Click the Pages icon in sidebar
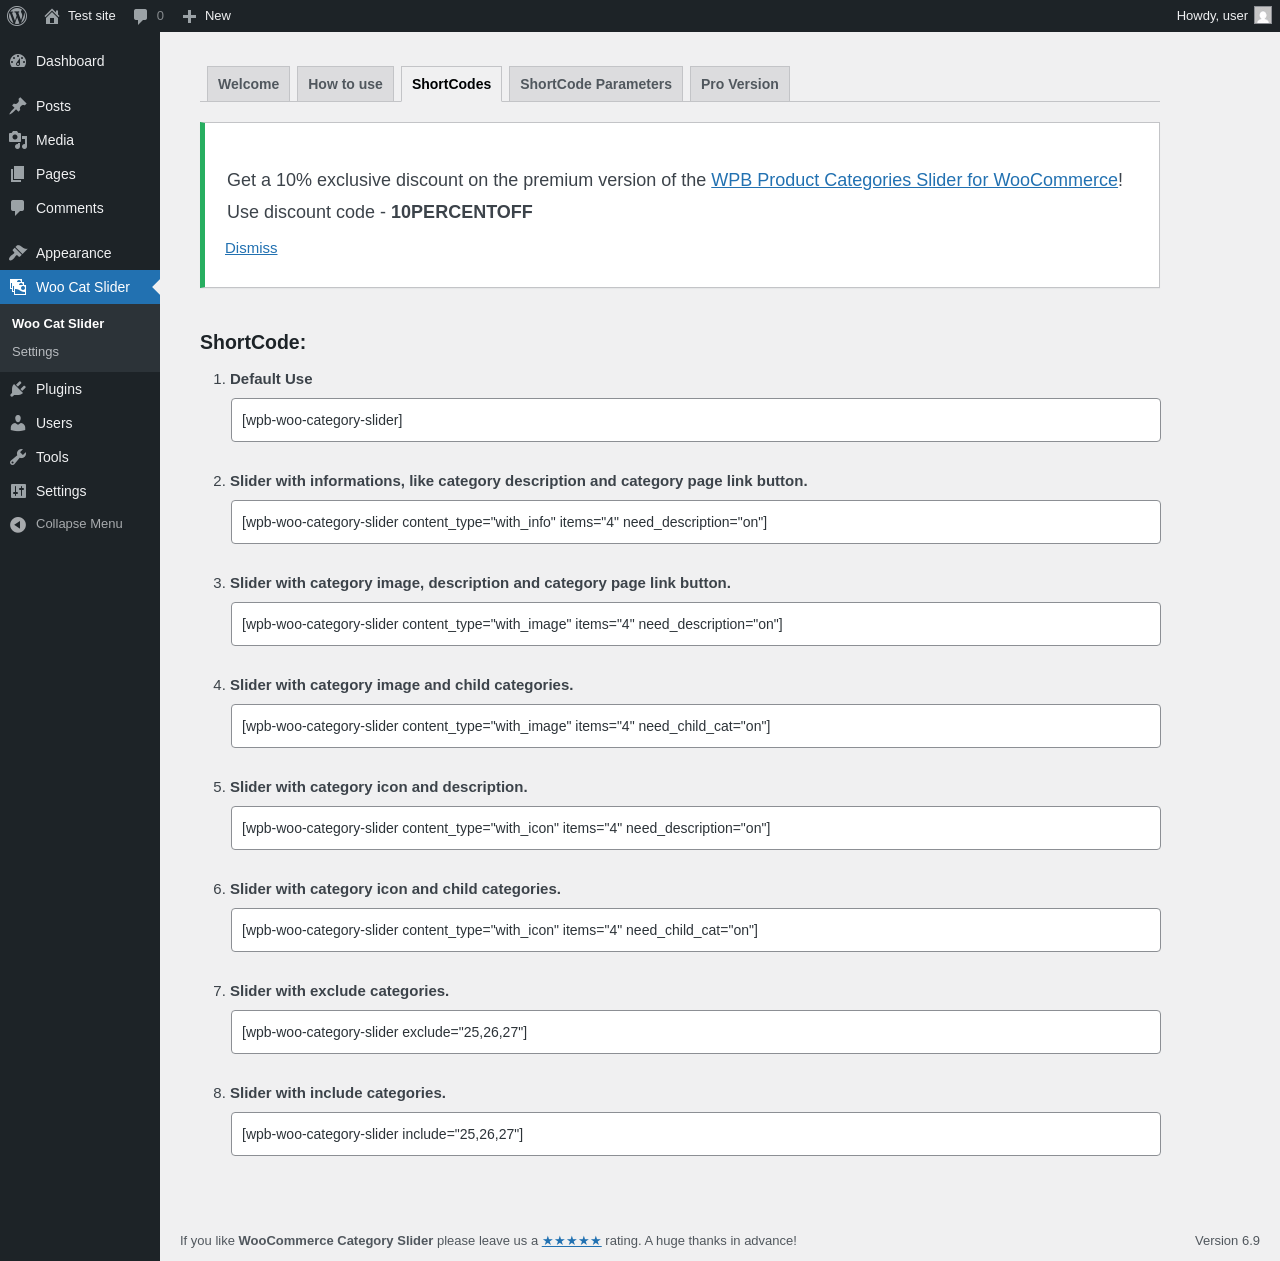 click(18, 174)
